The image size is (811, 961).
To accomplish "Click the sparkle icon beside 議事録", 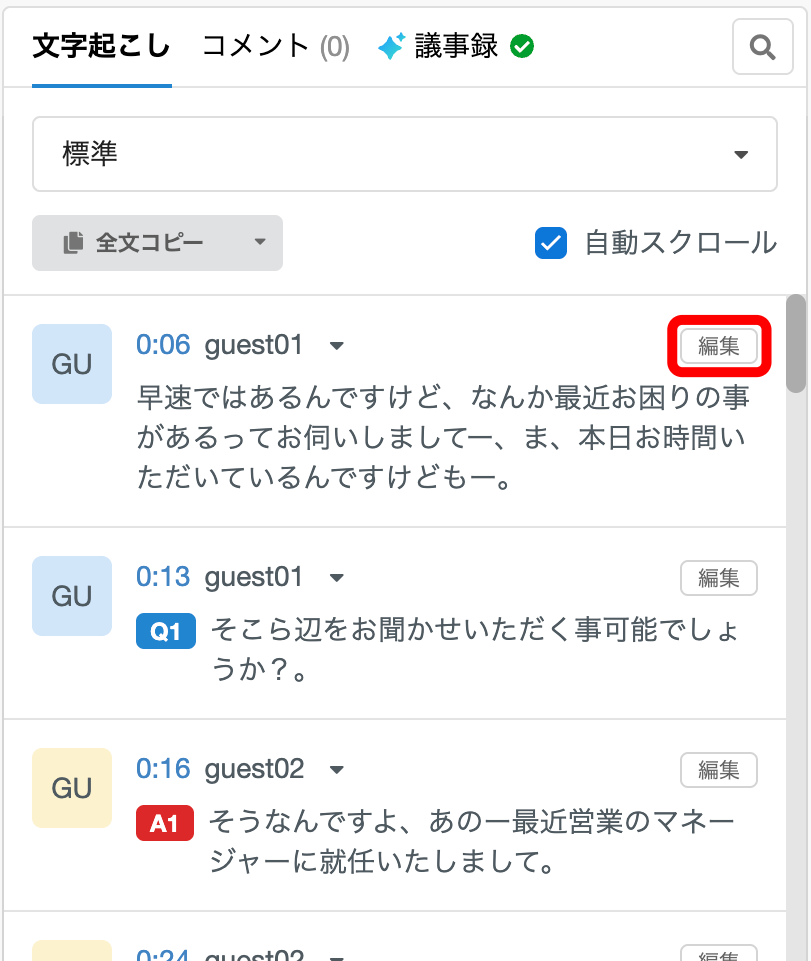I will point(391,47).
